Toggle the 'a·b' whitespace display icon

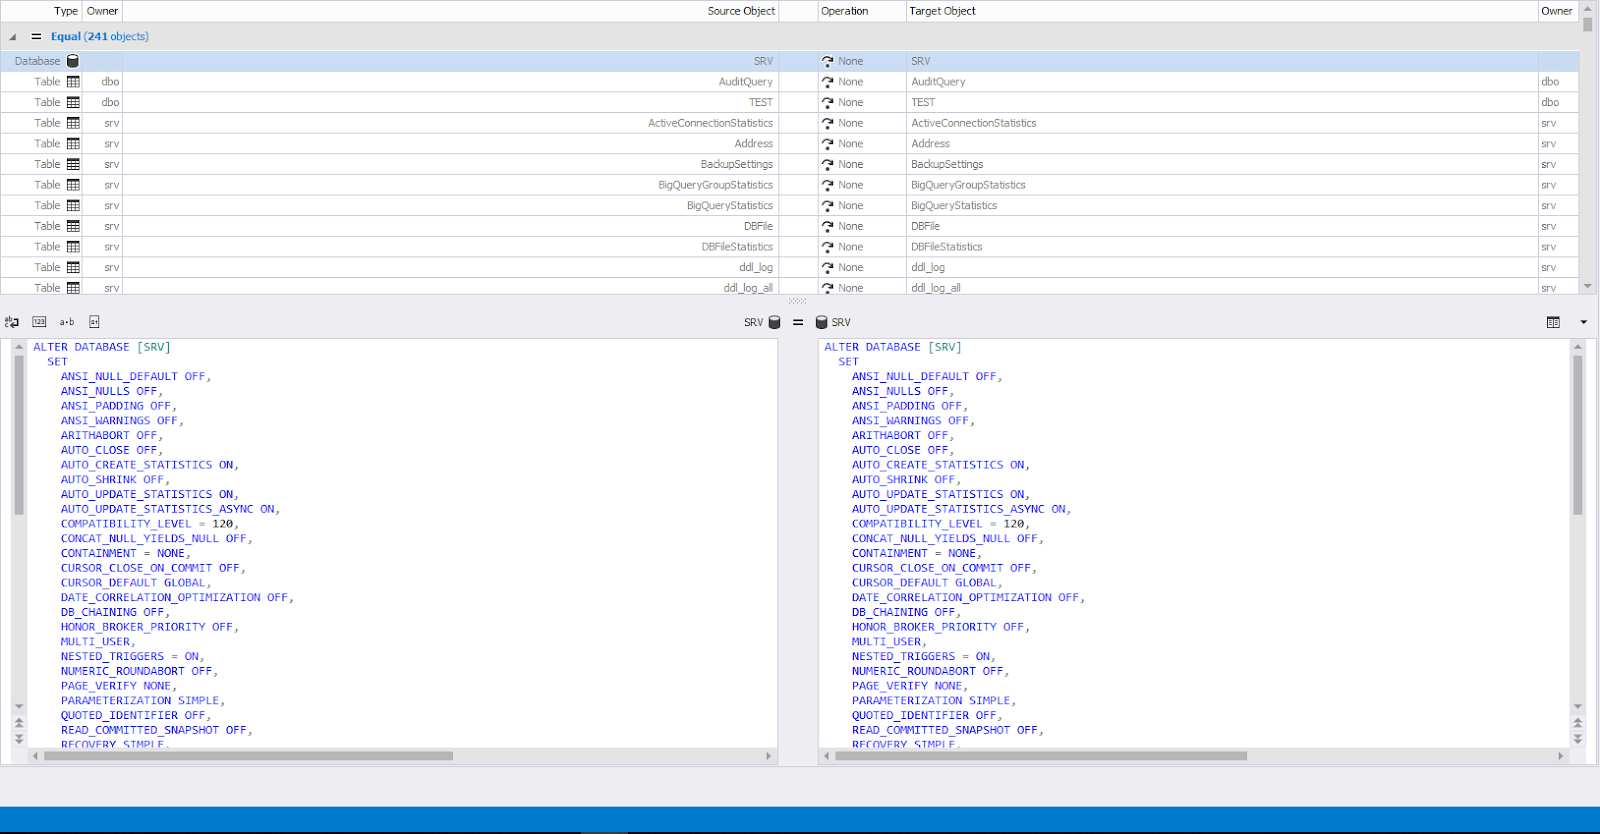click(67, 322)
